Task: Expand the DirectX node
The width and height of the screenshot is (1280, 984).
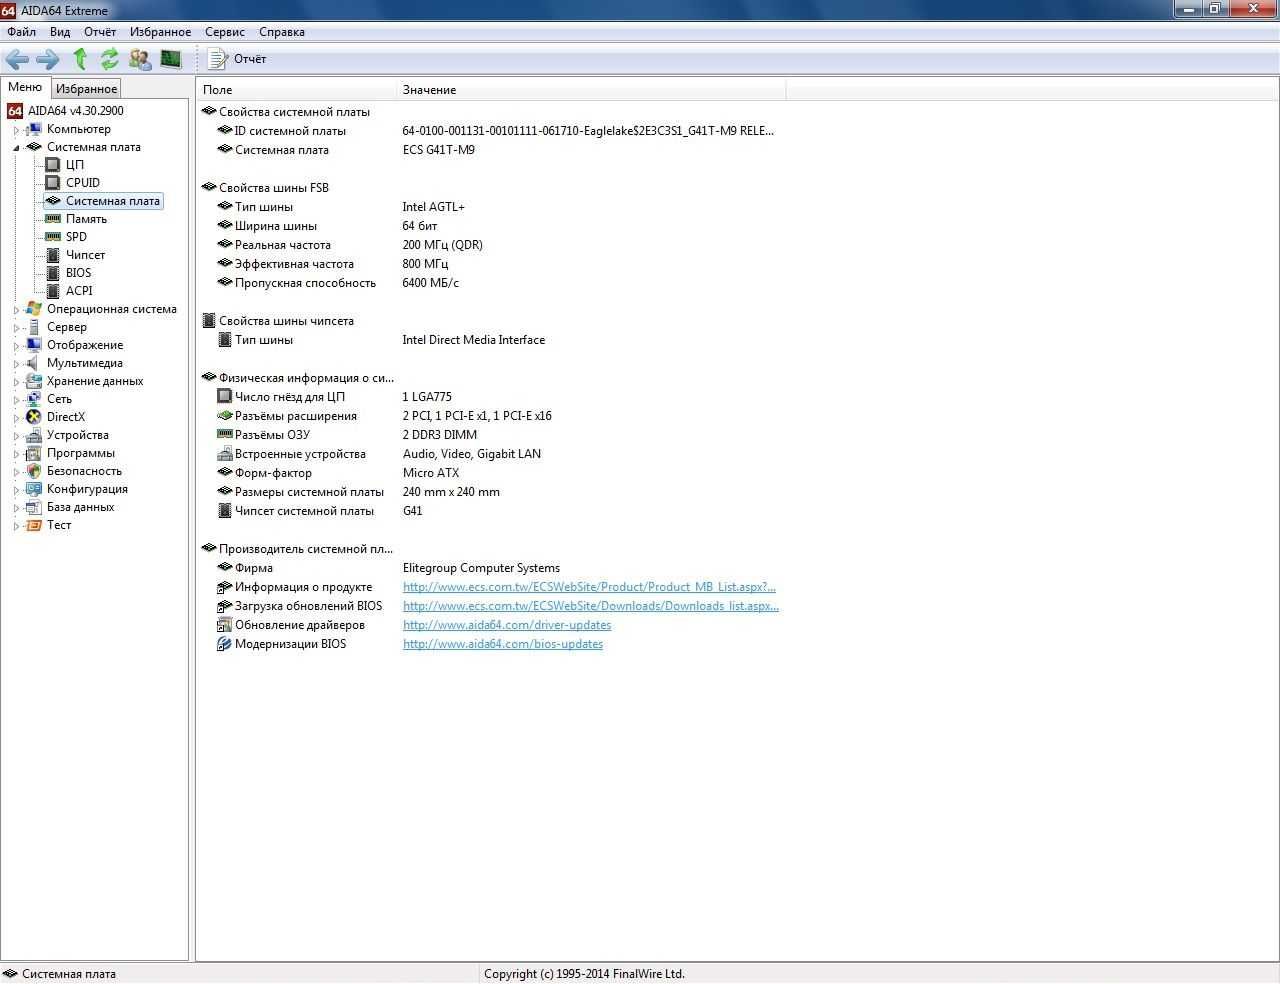Action: [16, 418]
